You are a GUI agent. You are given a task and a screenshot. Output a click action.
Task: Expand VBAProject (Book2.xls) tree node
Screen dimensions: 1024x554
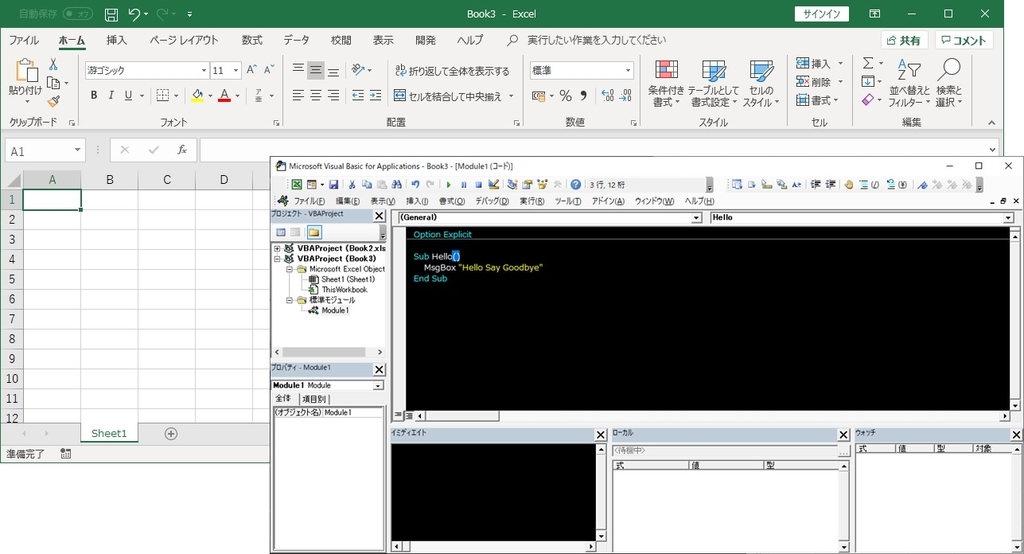277,248
